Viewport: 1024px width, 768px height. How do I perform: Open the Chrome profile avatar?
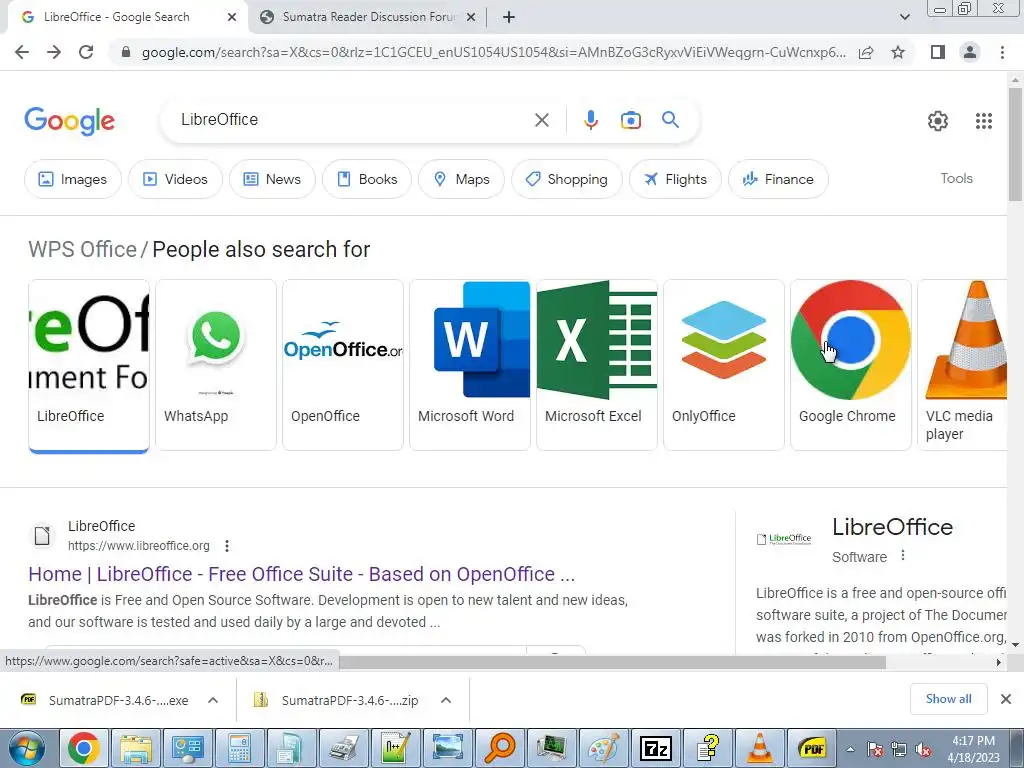coord(970,52)
